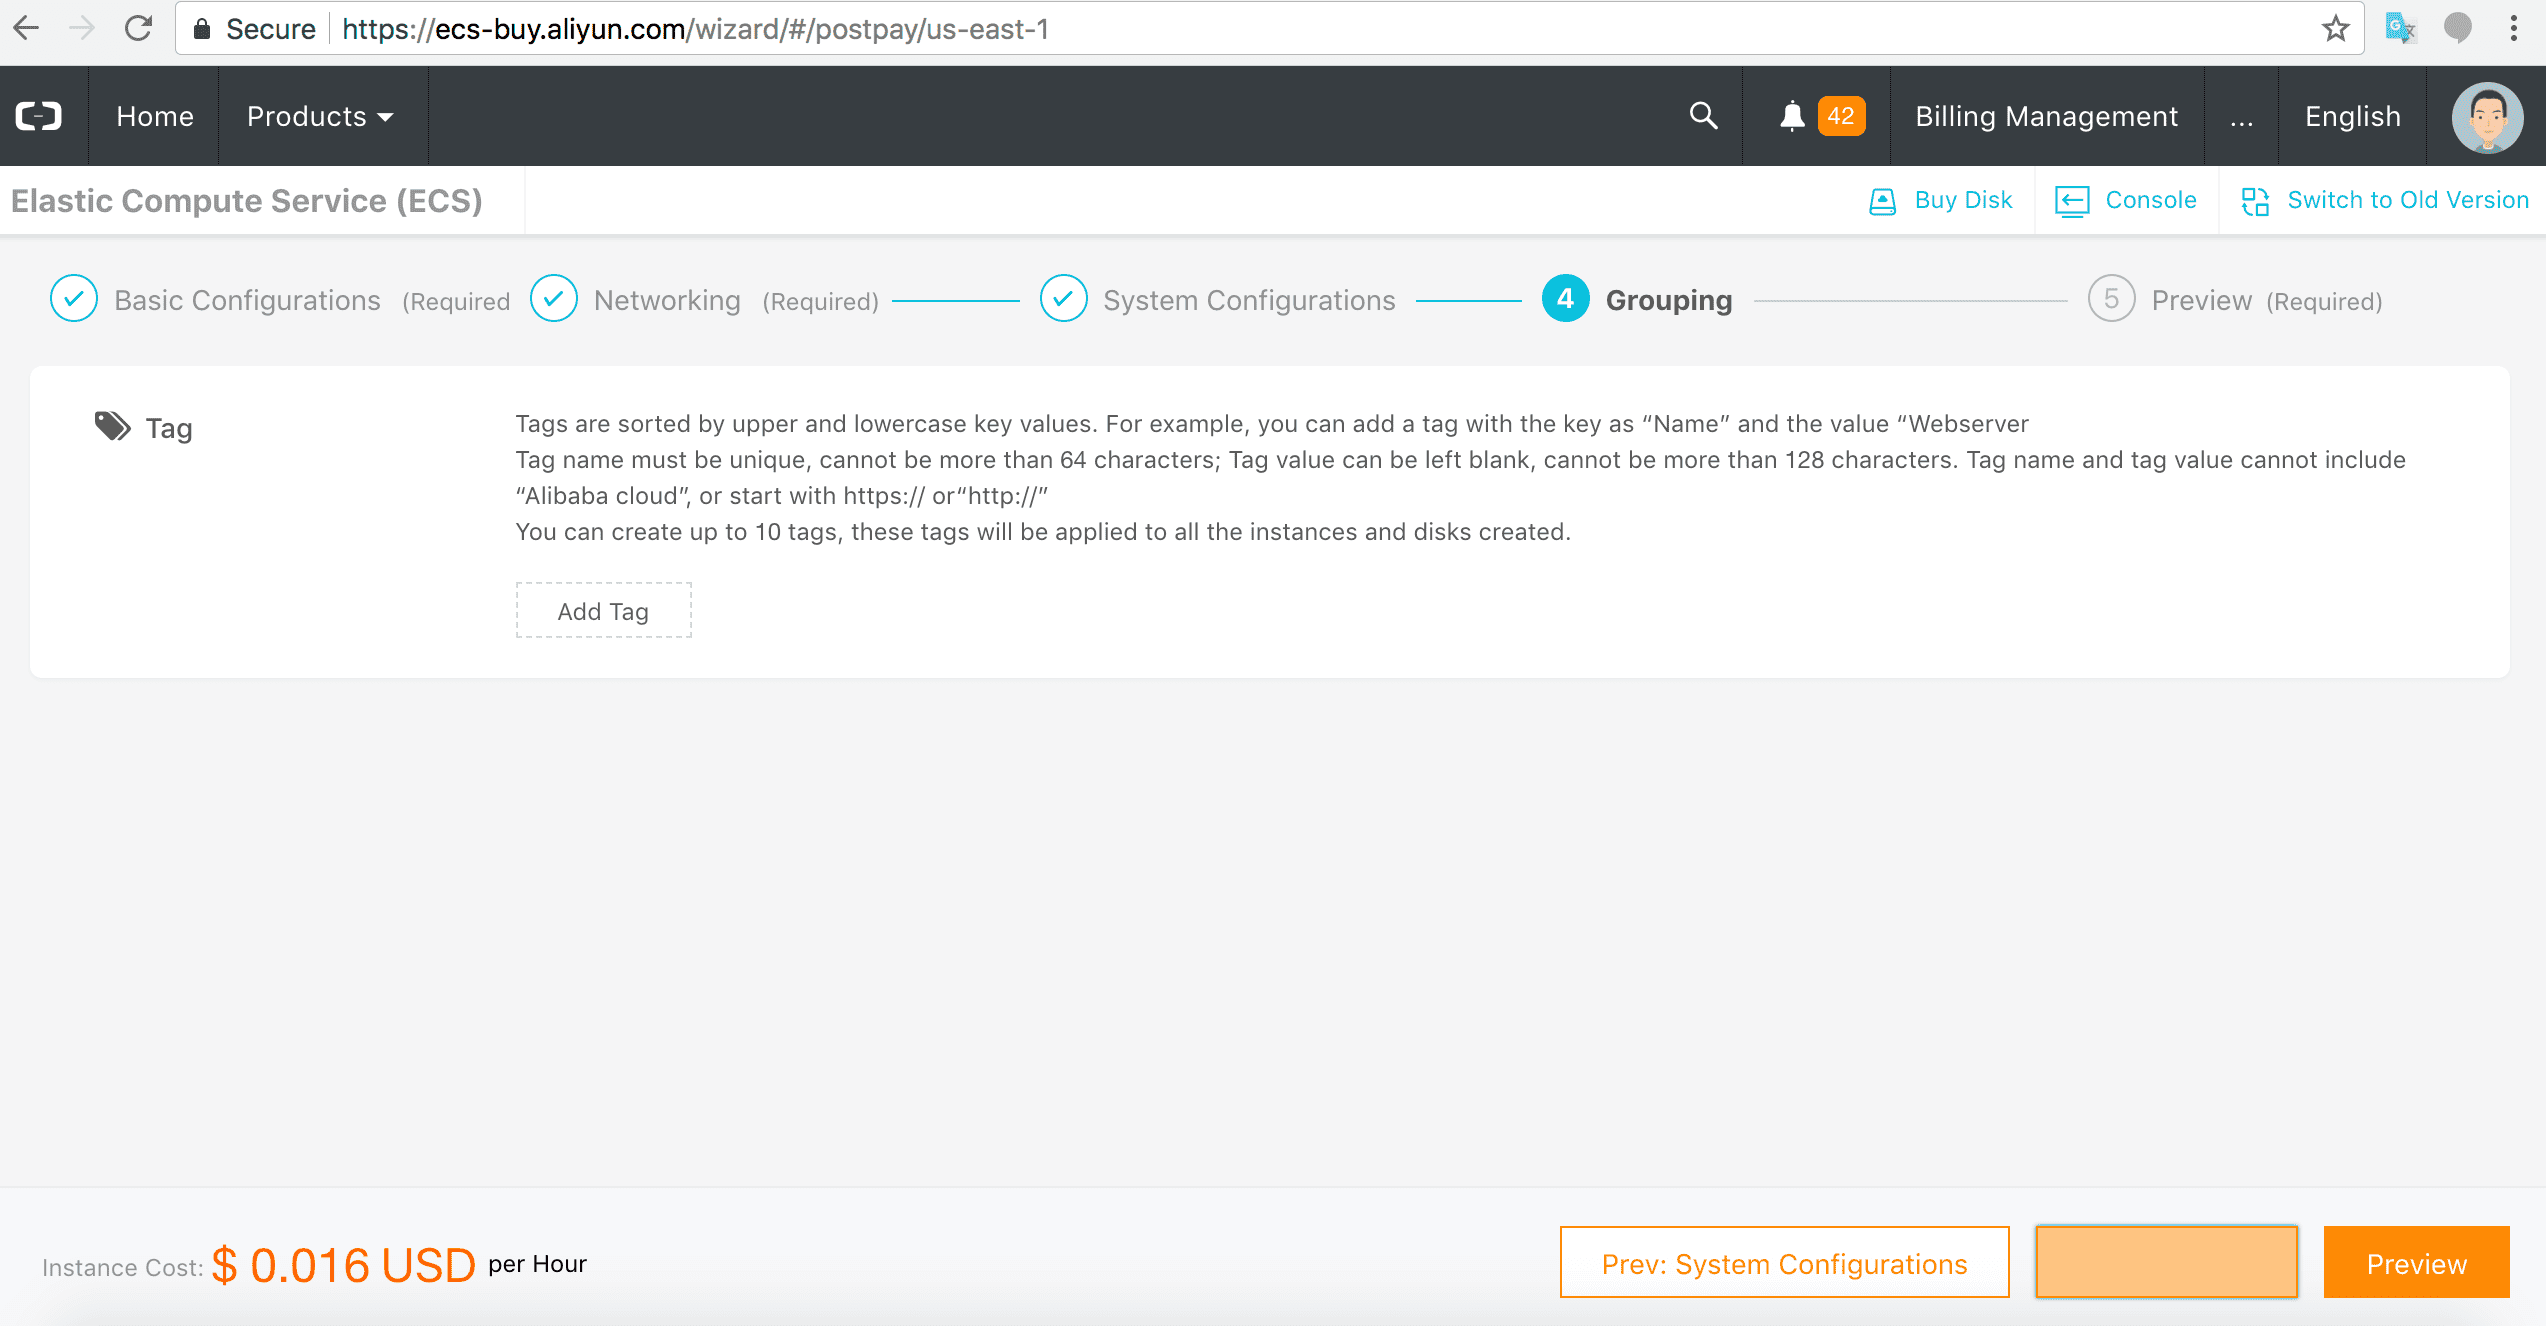2546x1326 pixels.
Task: Reload the page with refresh icon
Action: click(138, 29)
